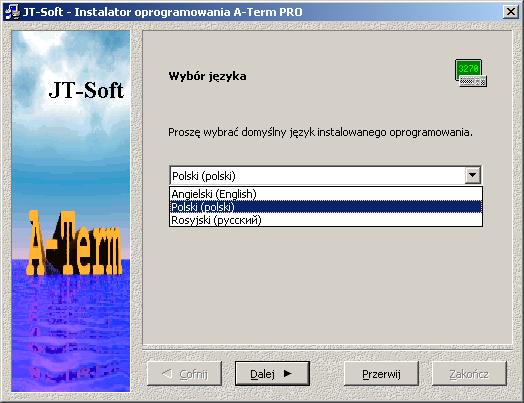This screenshot has height=403, width=524.
Task: Click the JT-Soft logo text
Action: (x=86, y=90)
